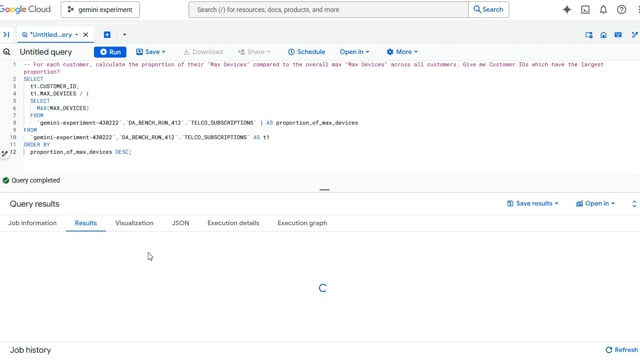Open the More settings dropdown
The image size is (640, 360).
402,52
